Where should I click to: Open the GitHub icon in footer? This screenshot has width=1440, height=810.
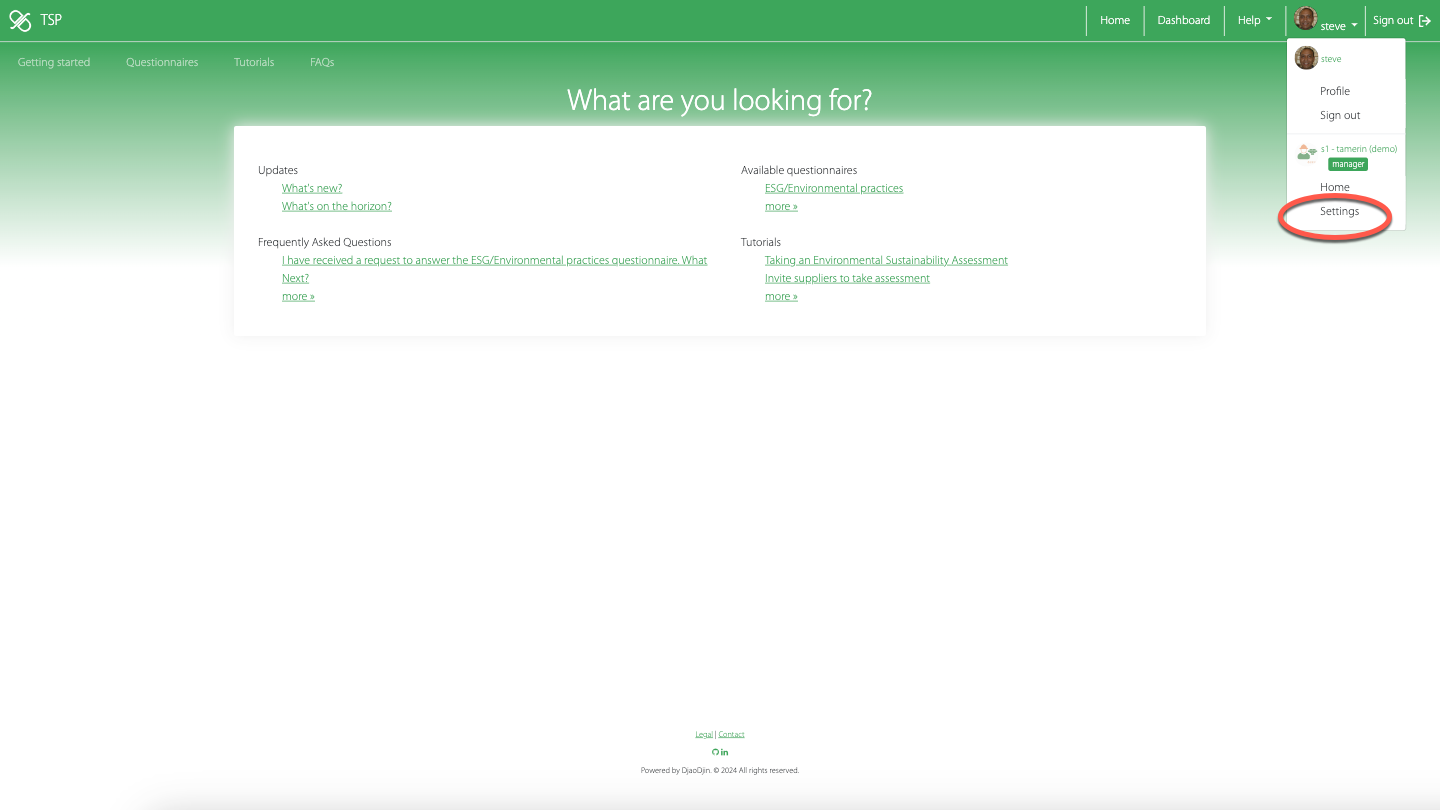(x=715, y=752)
